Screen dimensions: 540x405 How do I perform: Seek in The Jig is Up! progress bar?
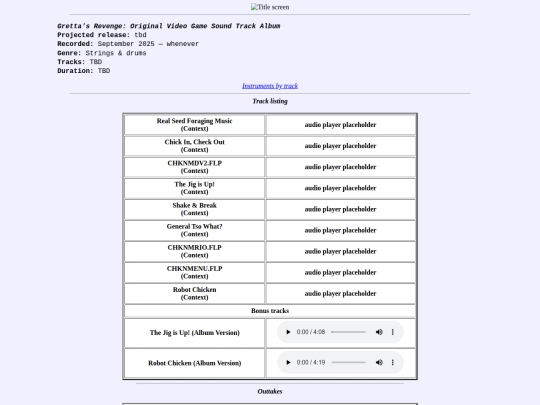pyautogui.click(x=348, y=332)
